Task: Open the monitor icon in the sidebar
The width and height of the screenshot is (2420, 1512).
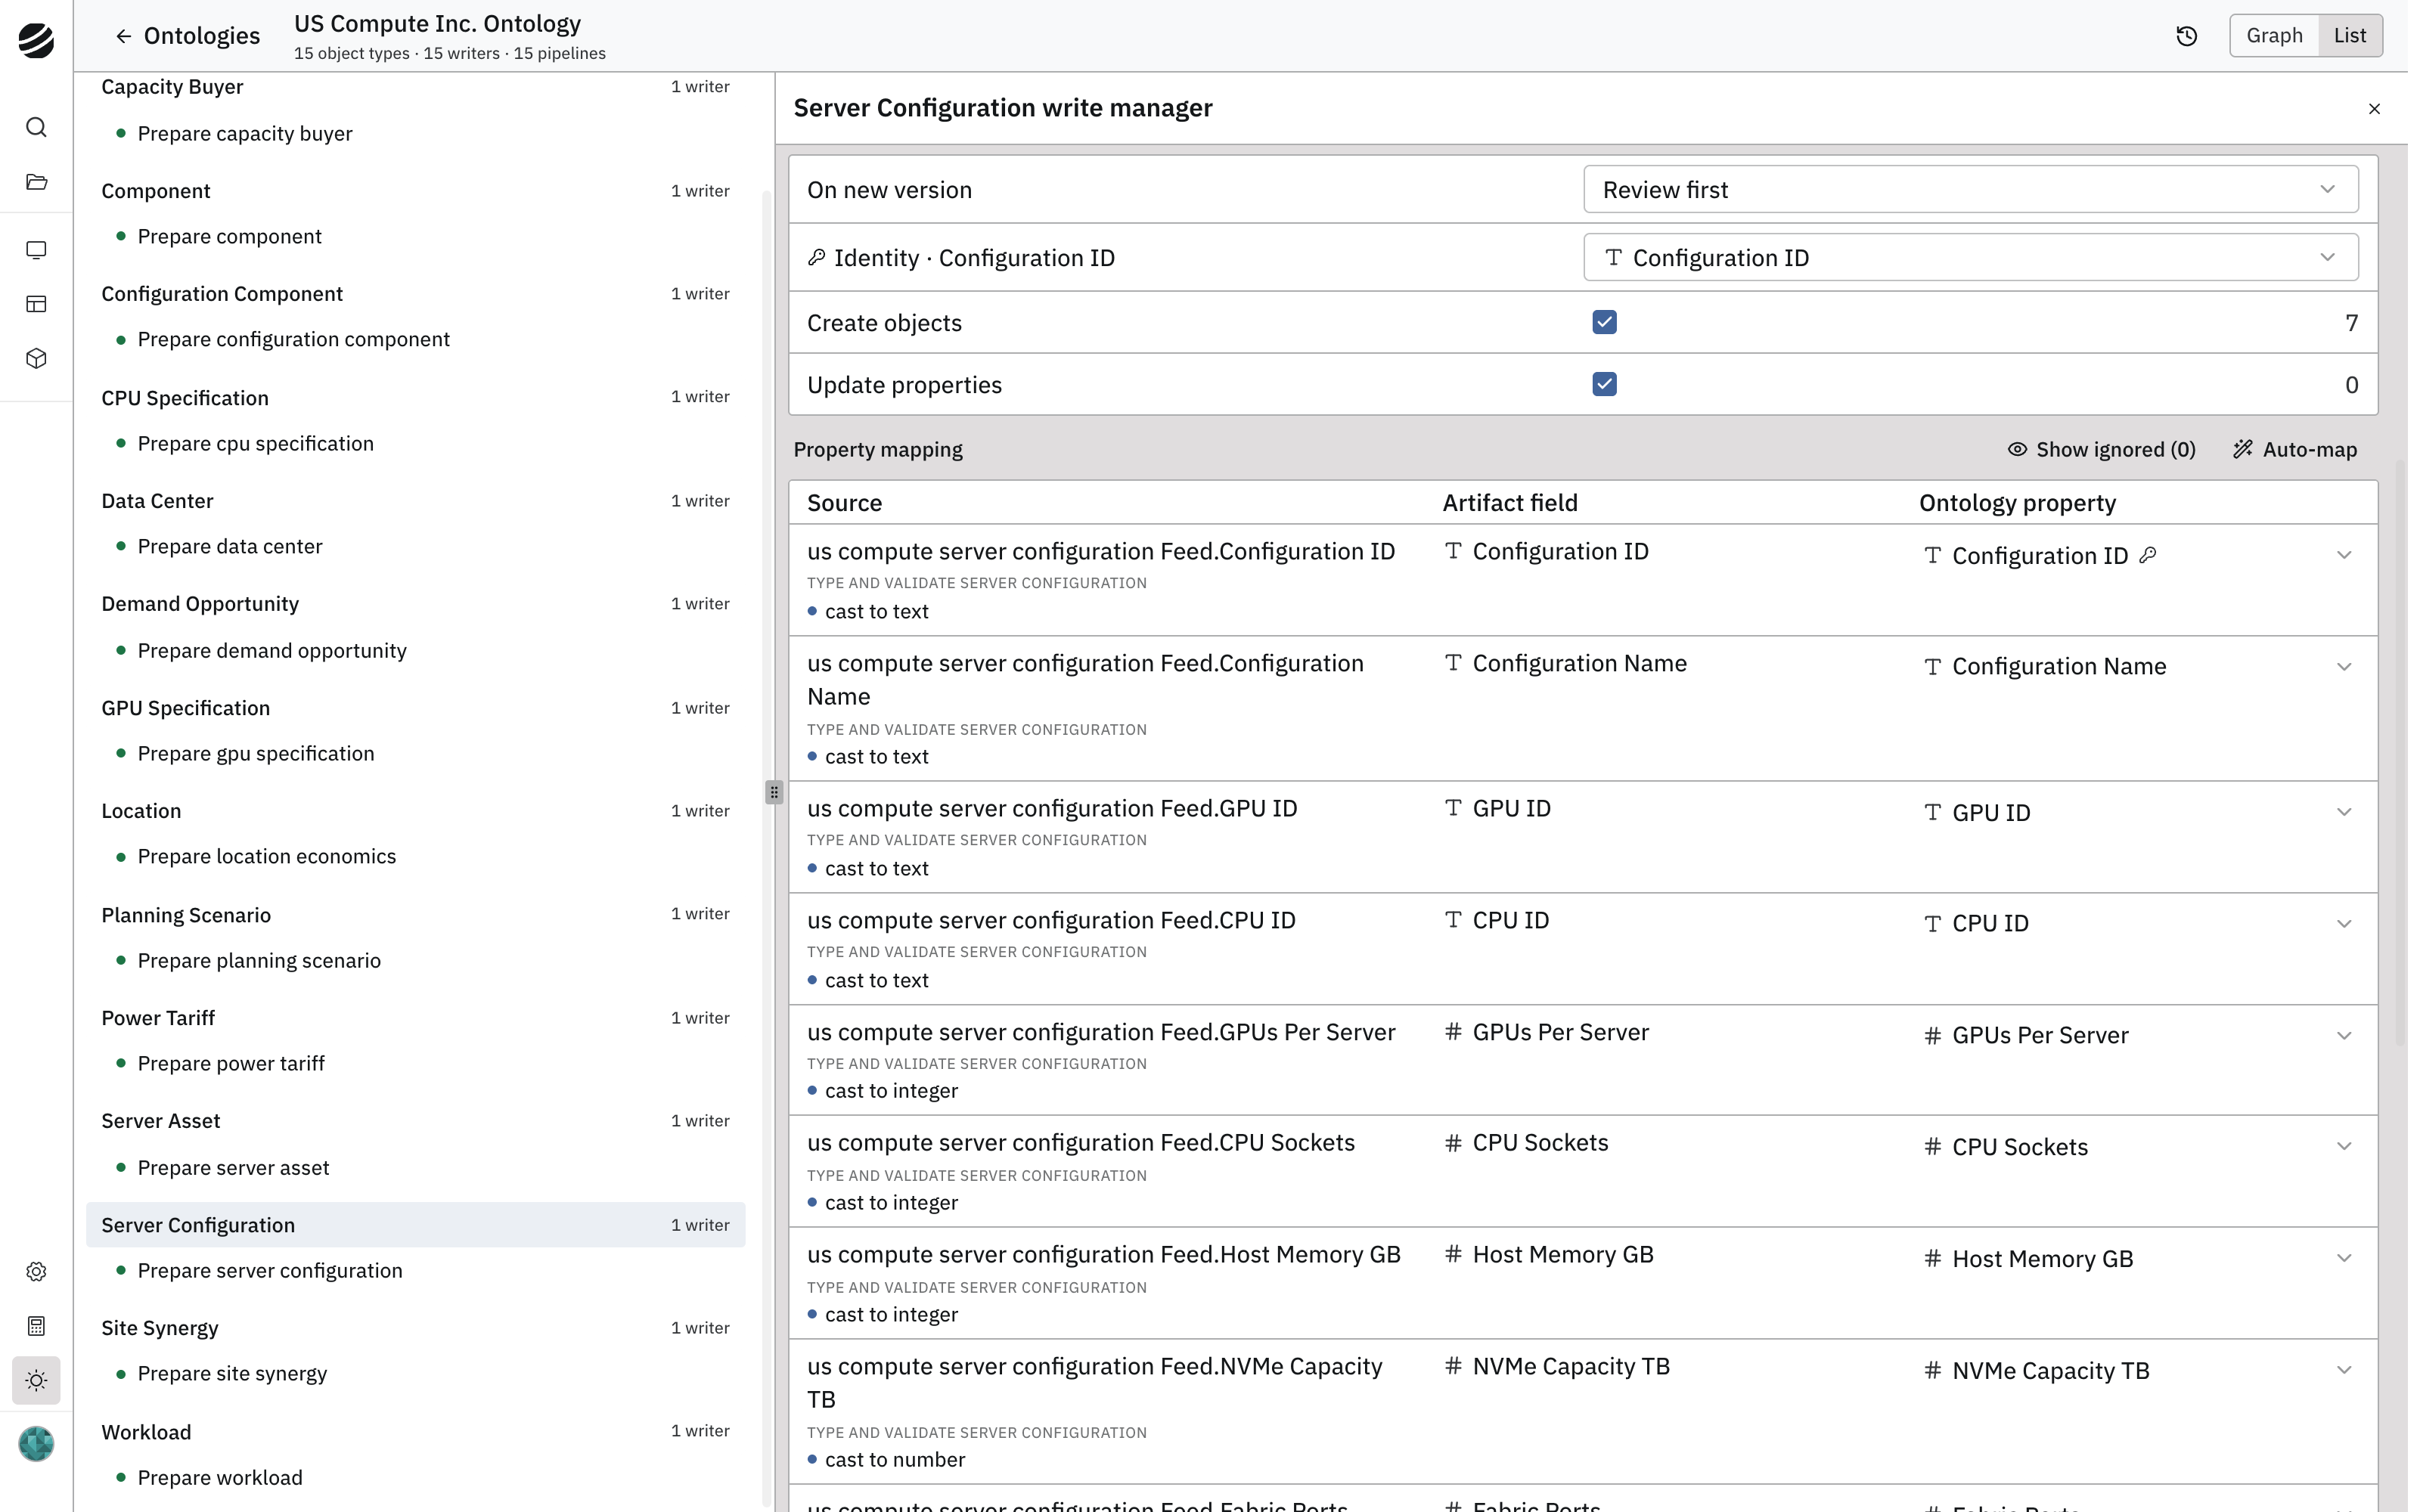Action: [x=36, y=250]
